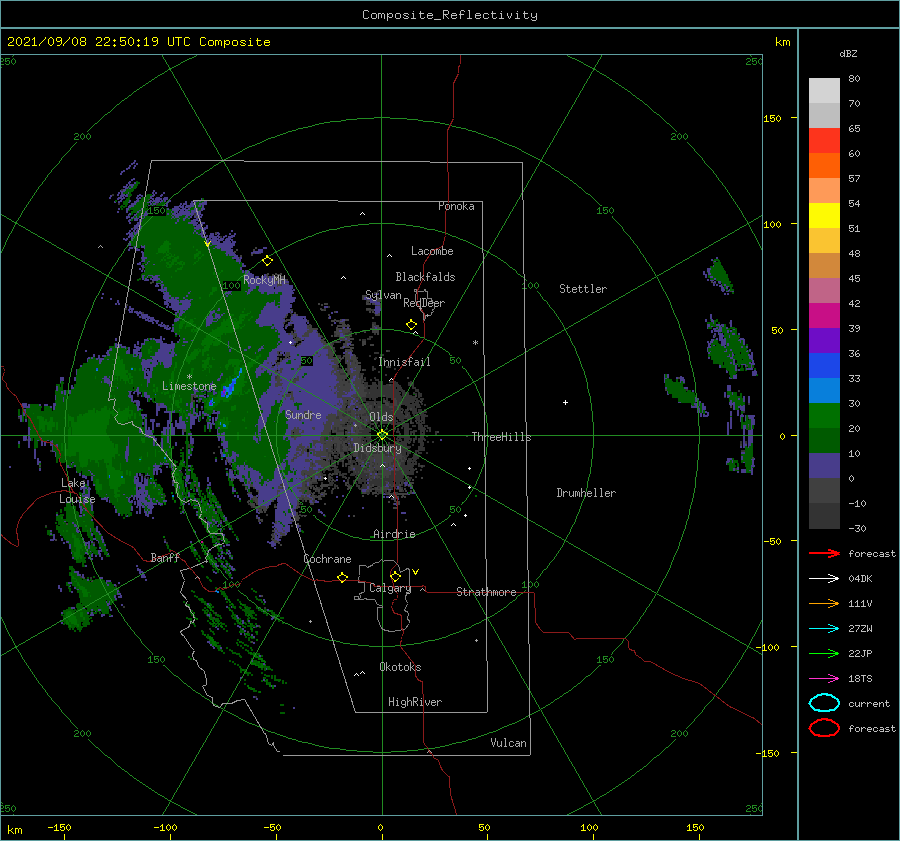
Task: Click the yellow diamond marker below Cochrane
Action: coord(342,577)
